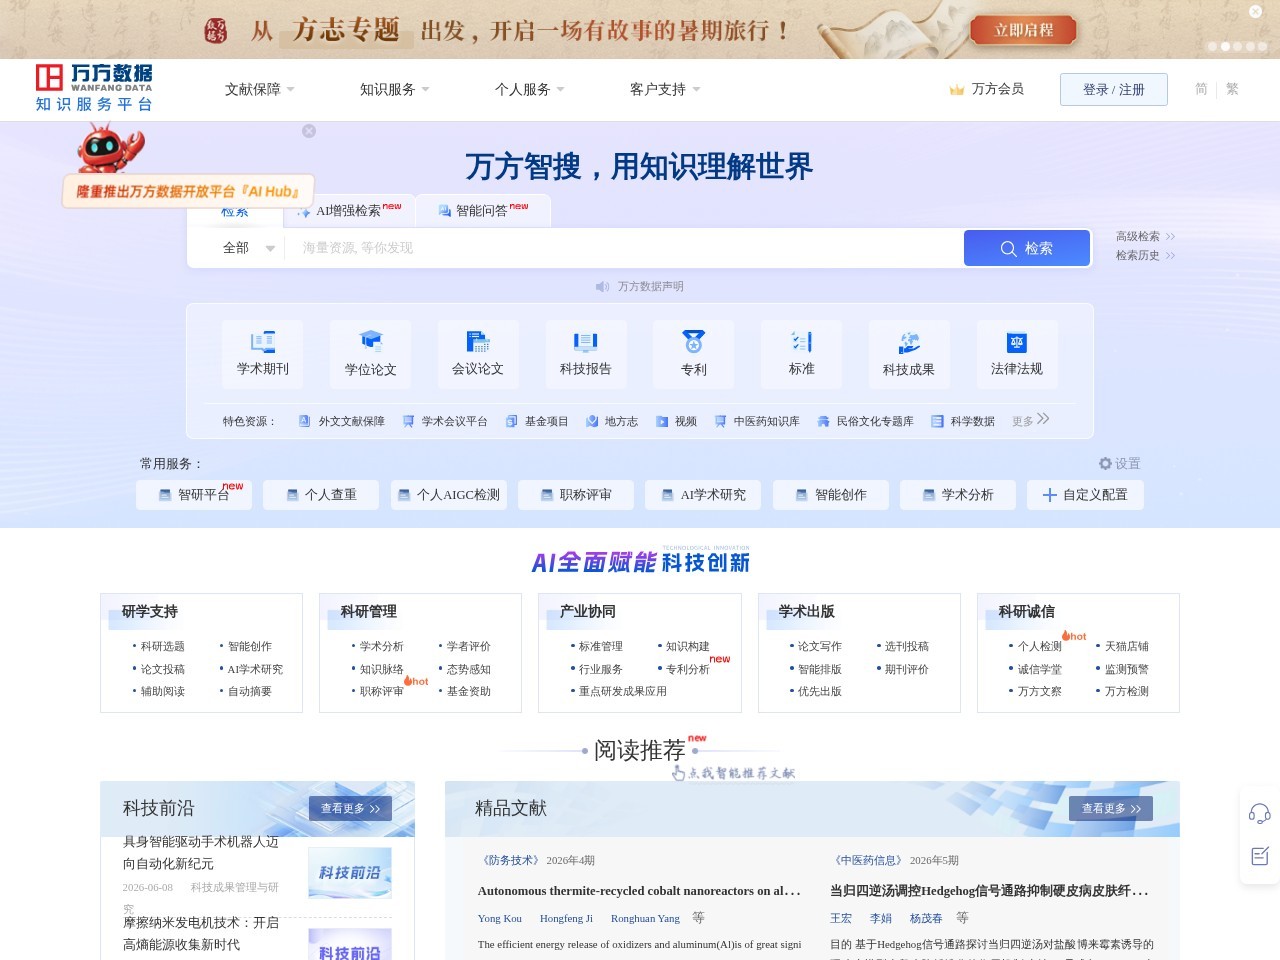Click the 设置 gear icon
1280x960 pixels.
tap(1105, 464)
